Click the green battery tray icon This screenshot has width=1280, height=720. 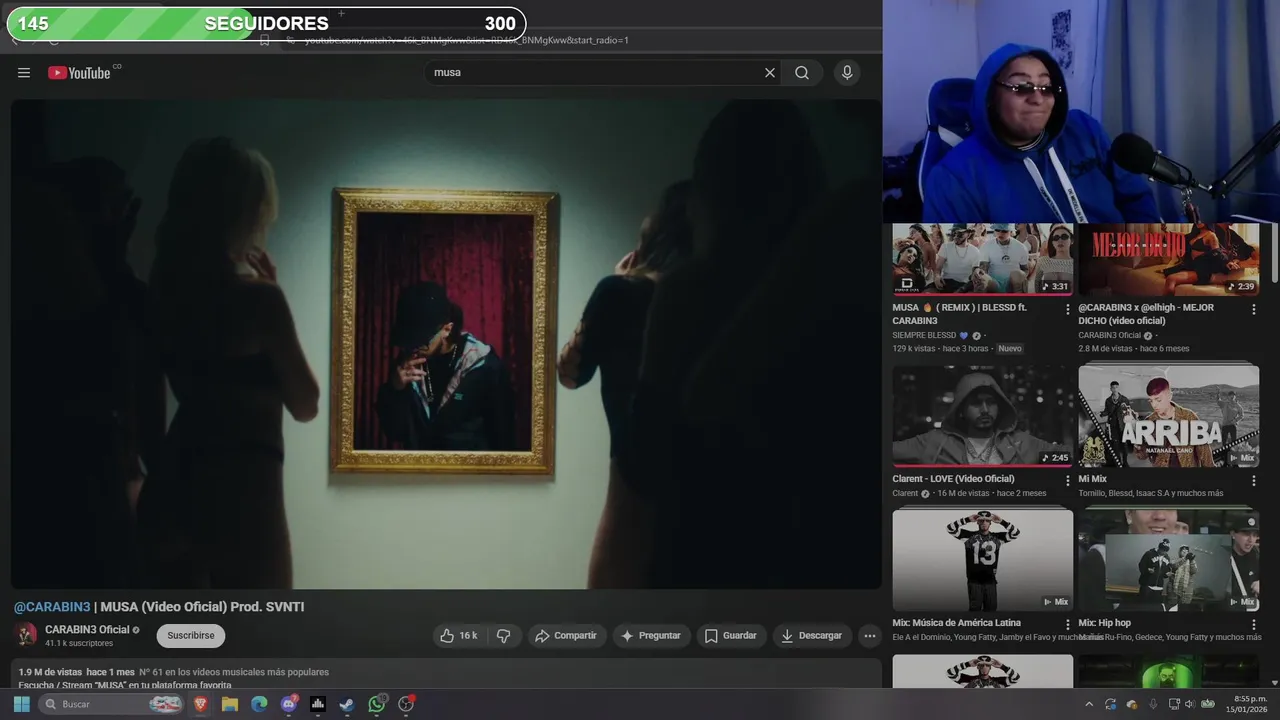[x=1208, y=704]
